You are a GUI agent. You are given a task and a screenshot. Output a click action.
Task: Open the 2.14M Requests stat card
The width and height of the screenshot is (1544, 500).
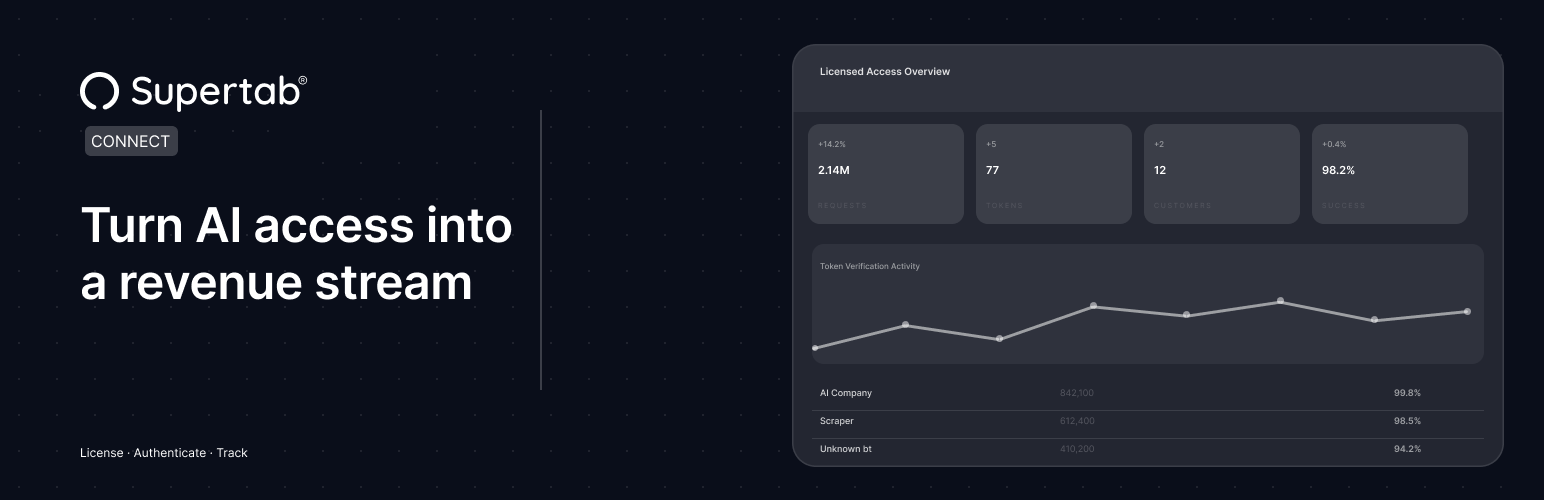[x=886, y=174]
